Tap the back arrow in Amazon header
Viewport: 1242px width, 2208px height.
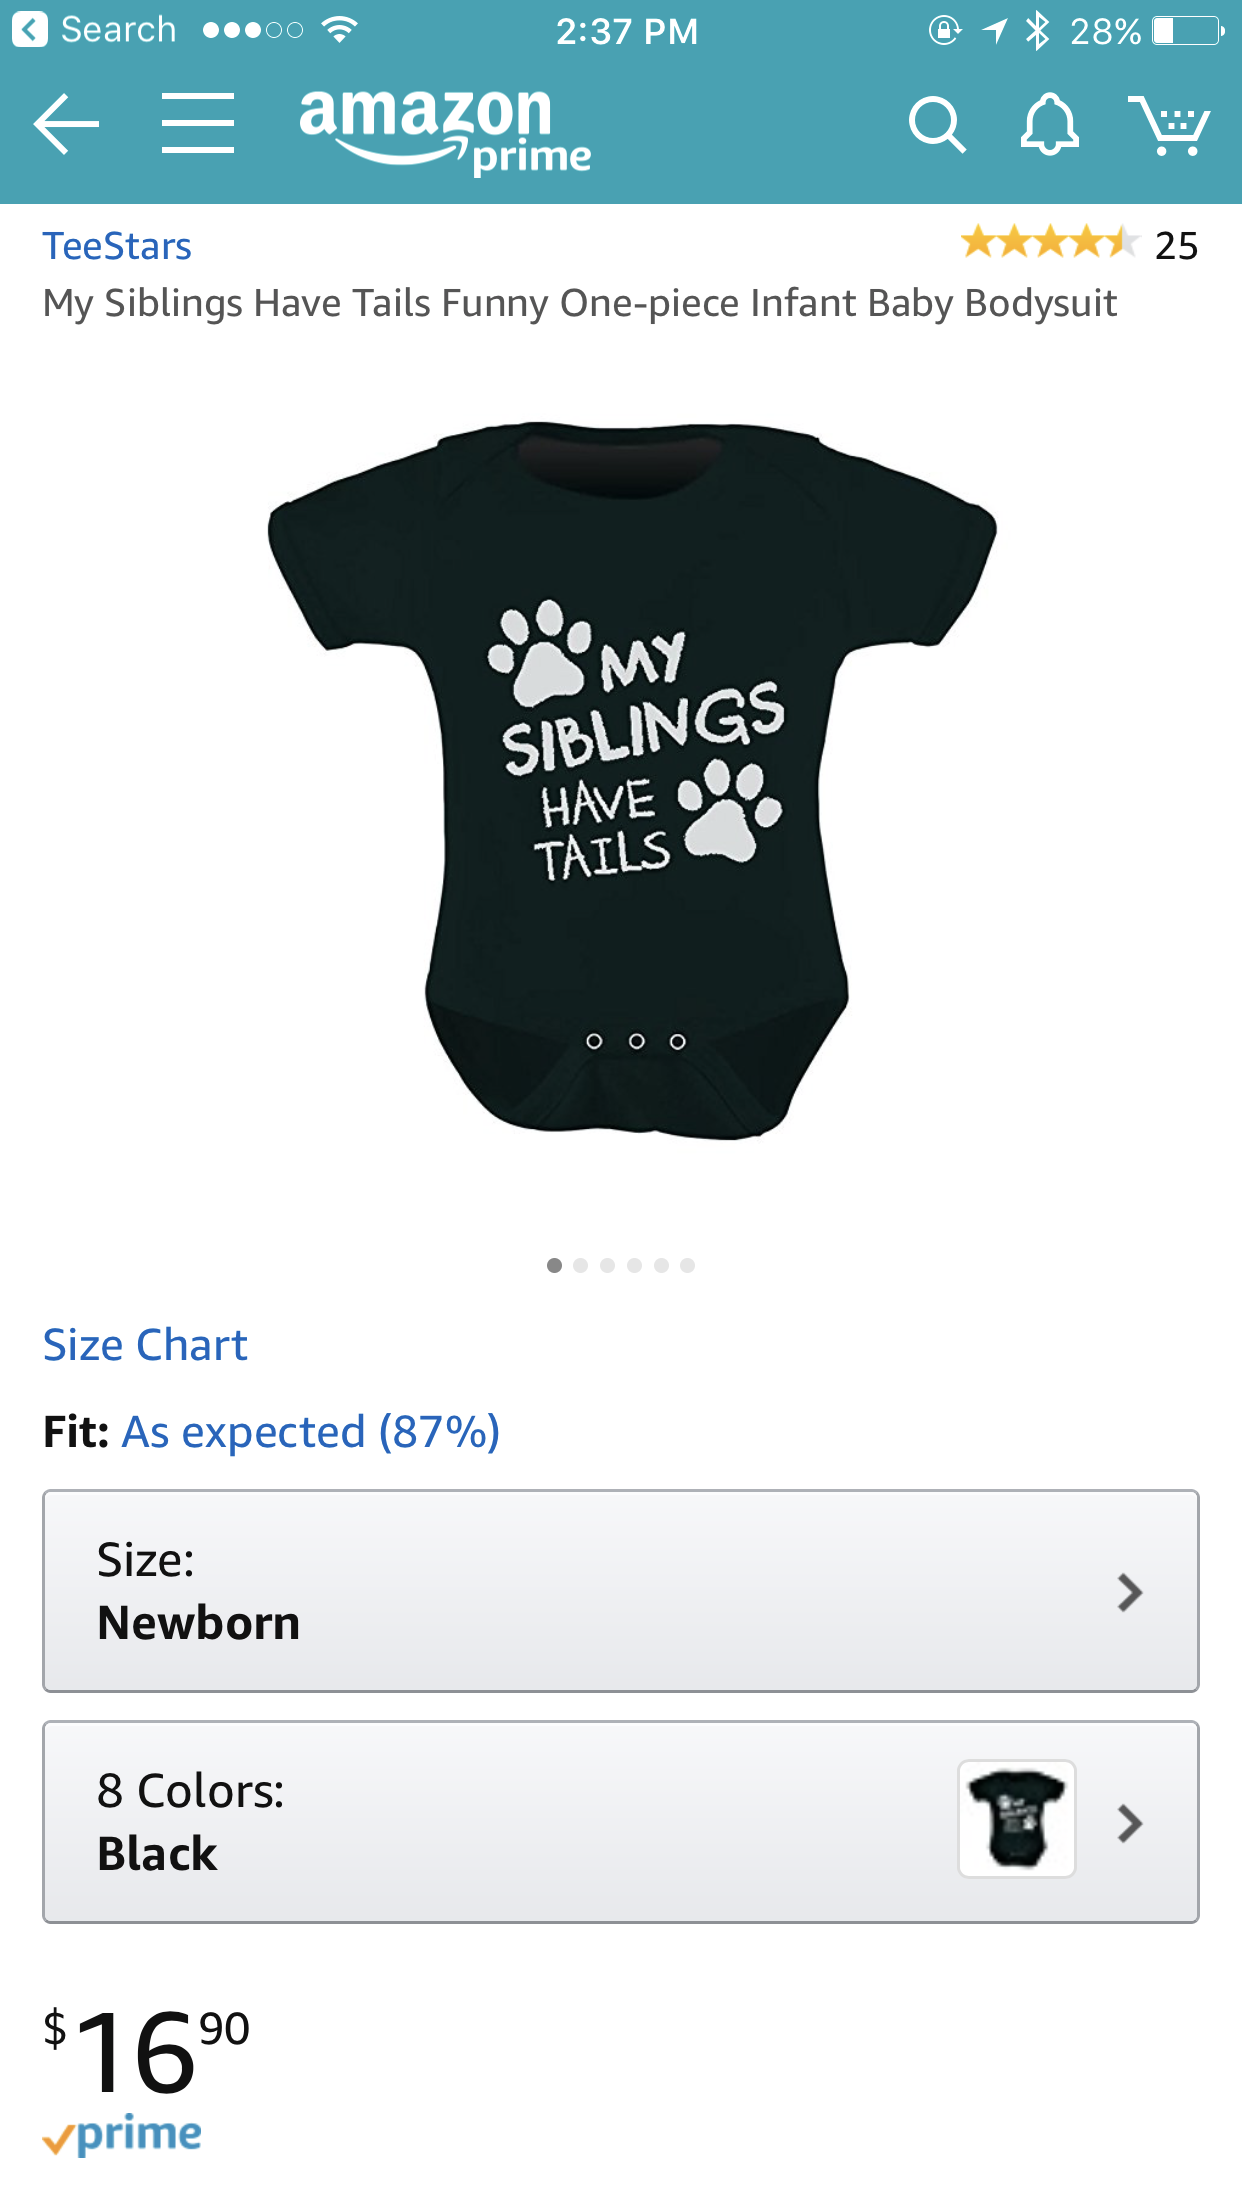(66, 124)
